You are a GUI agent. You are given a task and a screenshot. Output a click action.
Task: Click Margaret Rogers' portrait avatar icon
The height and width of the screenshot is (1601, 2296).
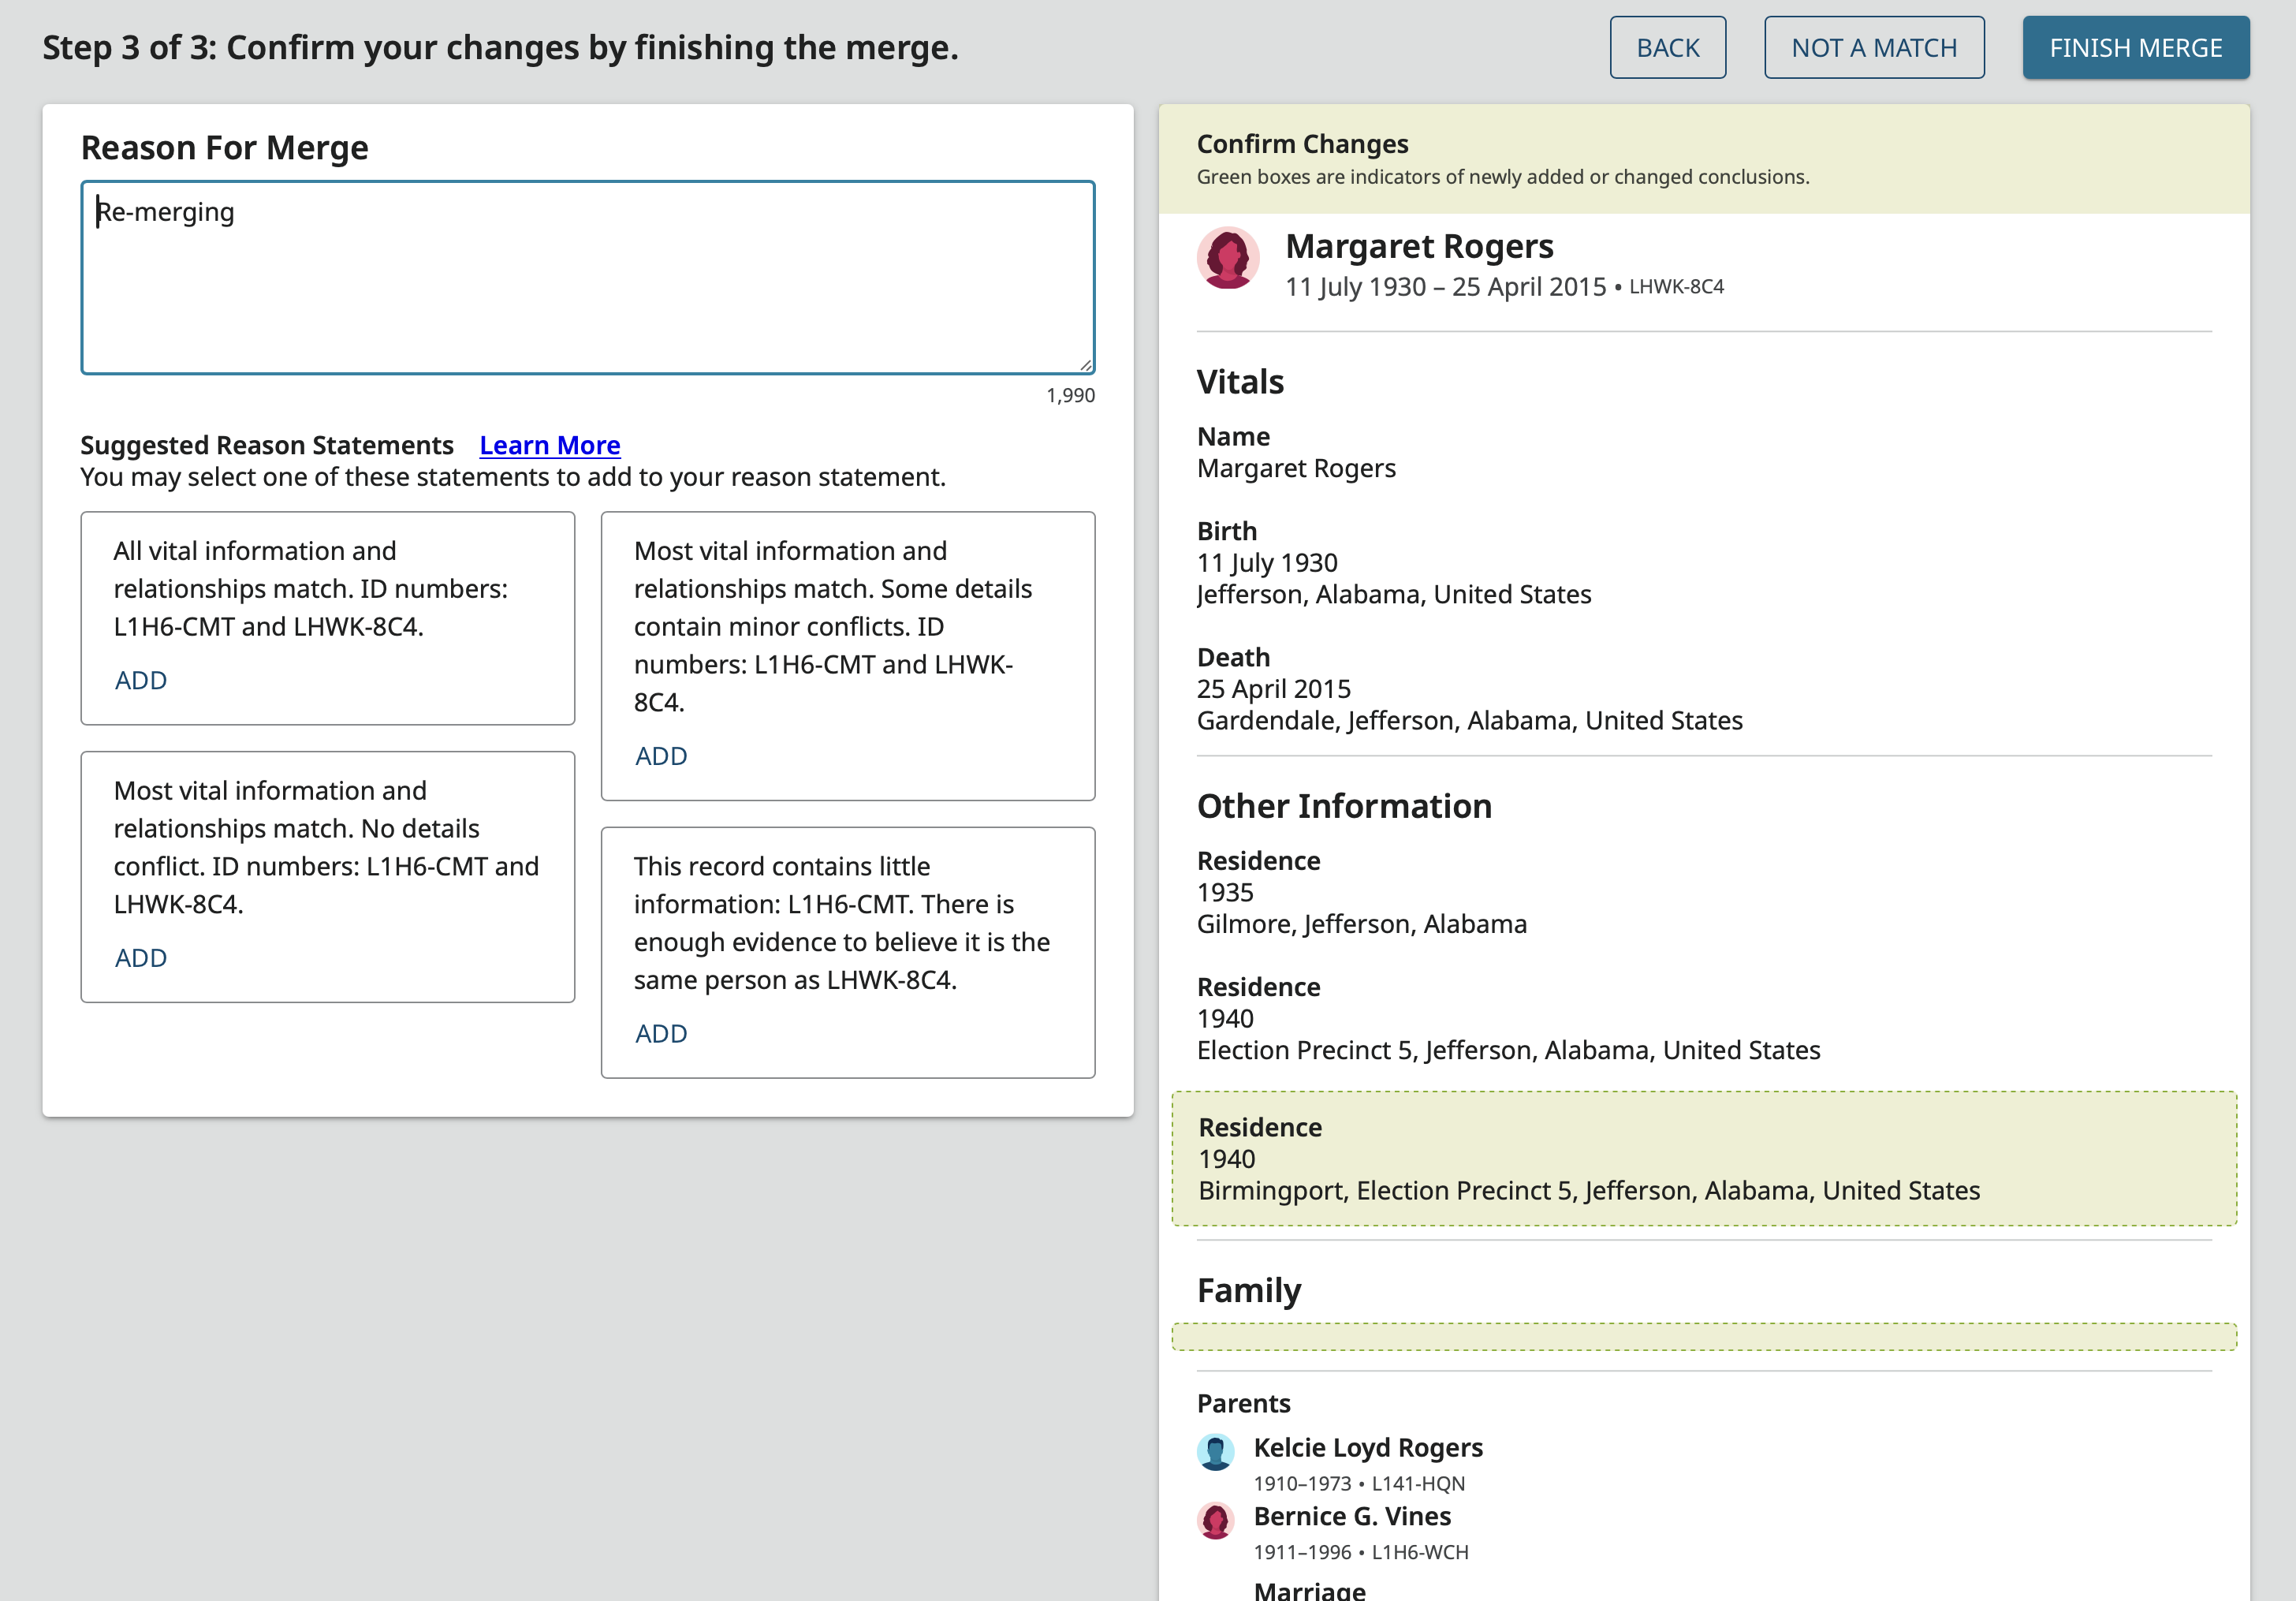pos(1227,258)
